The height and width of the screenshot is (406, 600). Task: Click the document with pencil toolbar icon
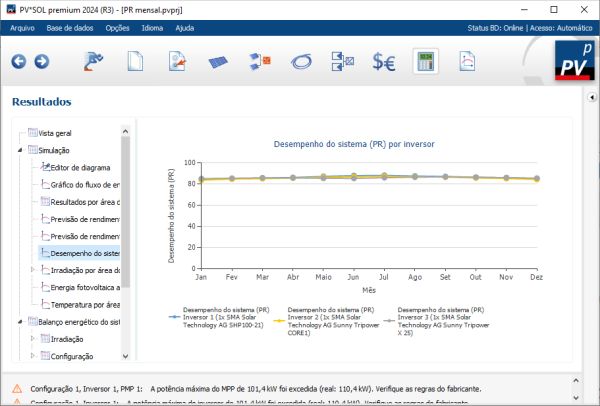[x=177, y=62]
